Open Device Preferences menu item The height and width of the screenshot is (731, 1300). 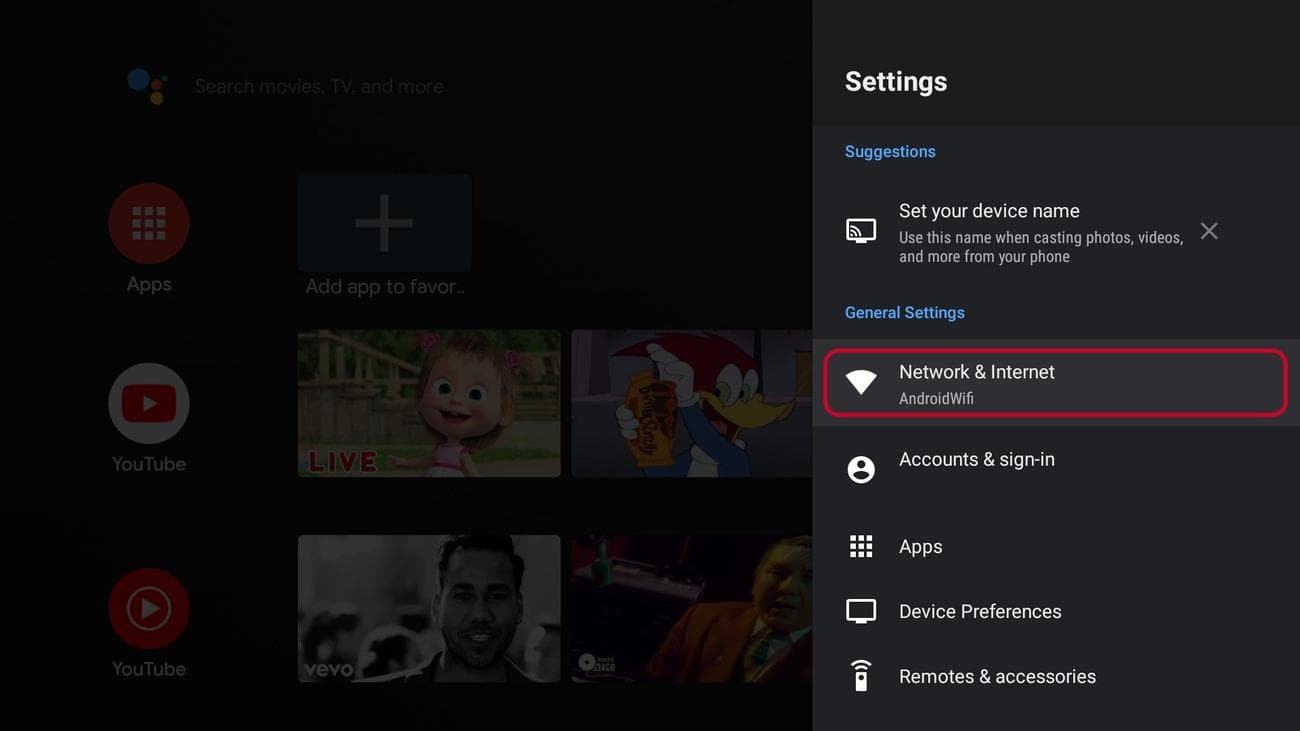pos(979,611)
